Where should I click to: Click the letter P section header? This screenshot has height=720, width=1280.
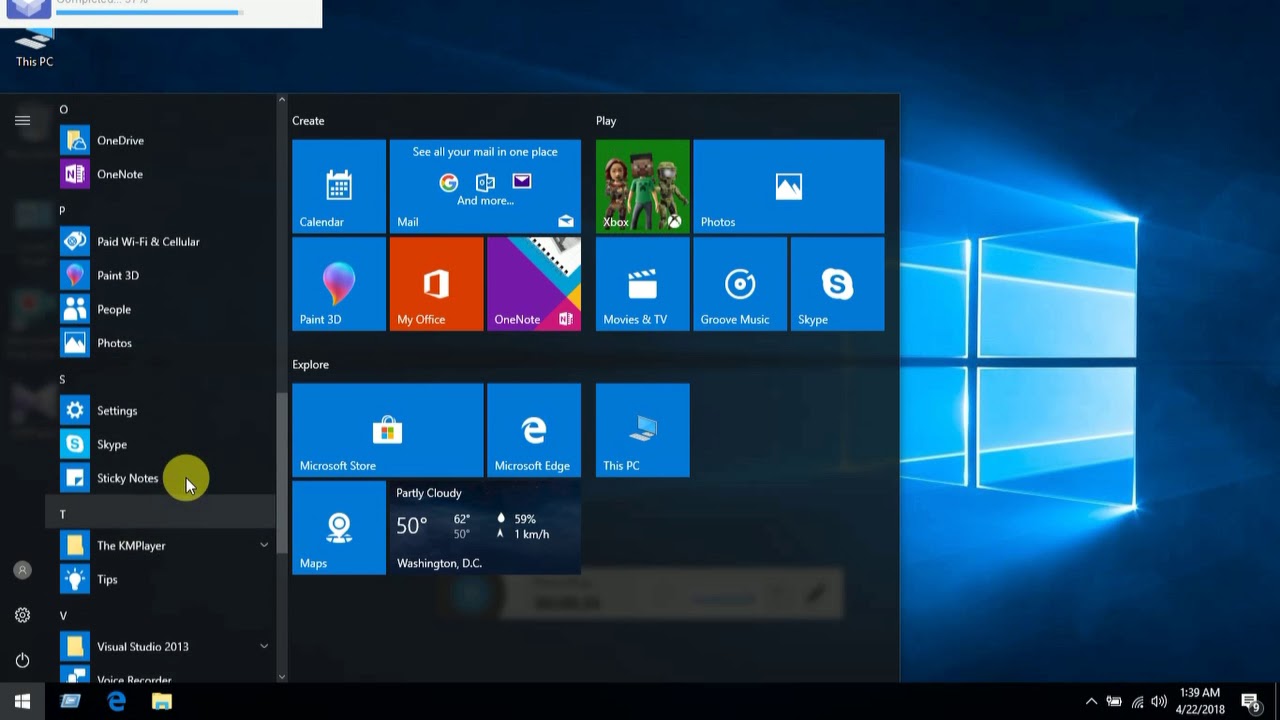[x=160, y=210]
